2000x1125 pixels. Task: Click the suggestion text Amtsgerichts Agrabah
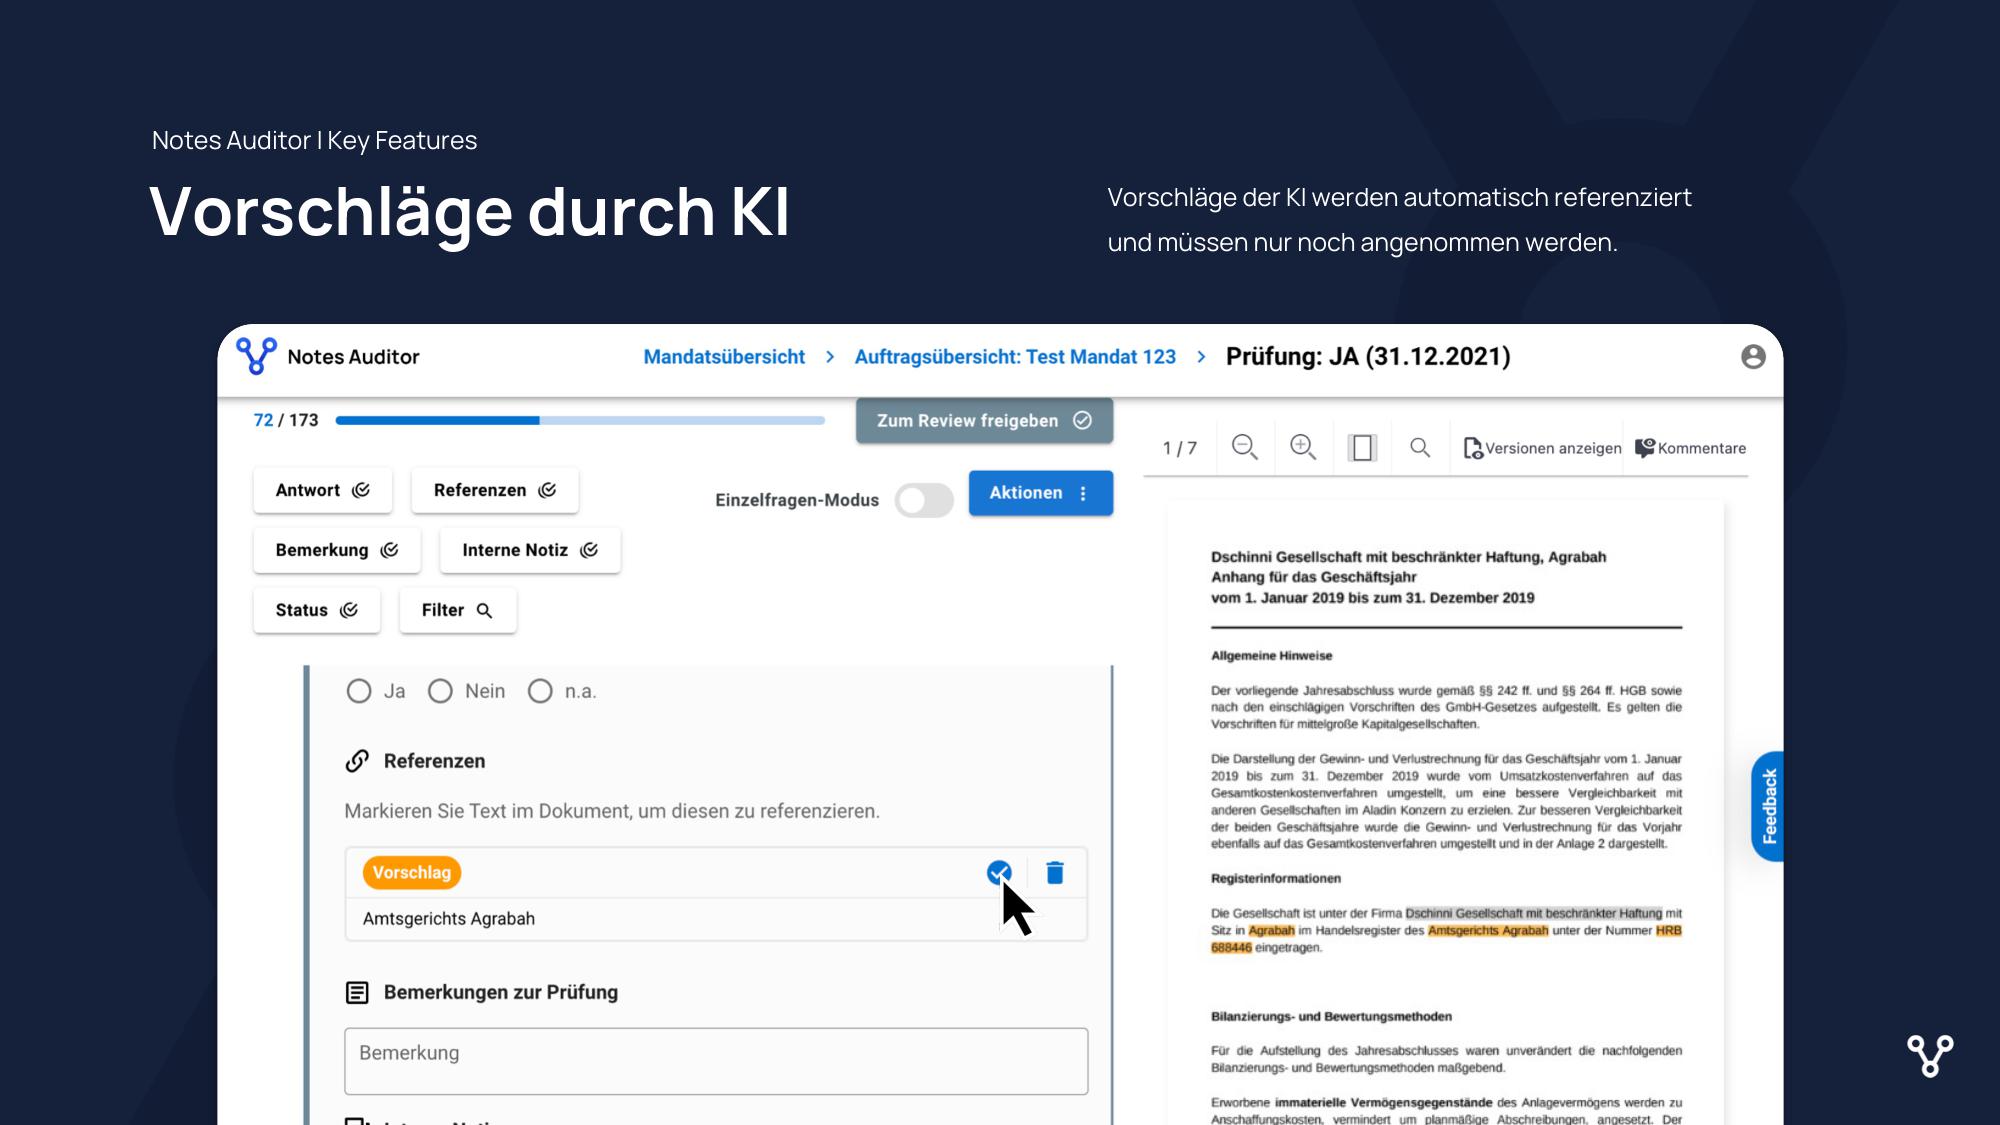point(449,919)
